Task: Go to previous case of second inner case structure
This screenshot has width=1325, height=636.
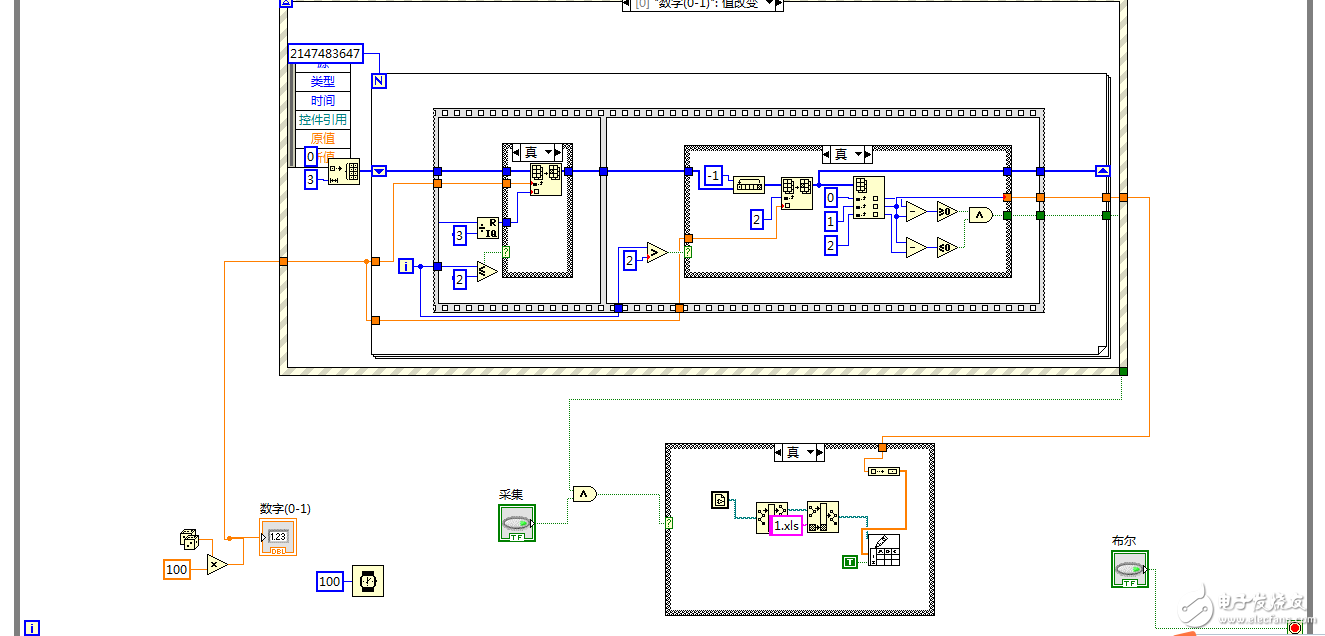Action: tap(827, 154)
